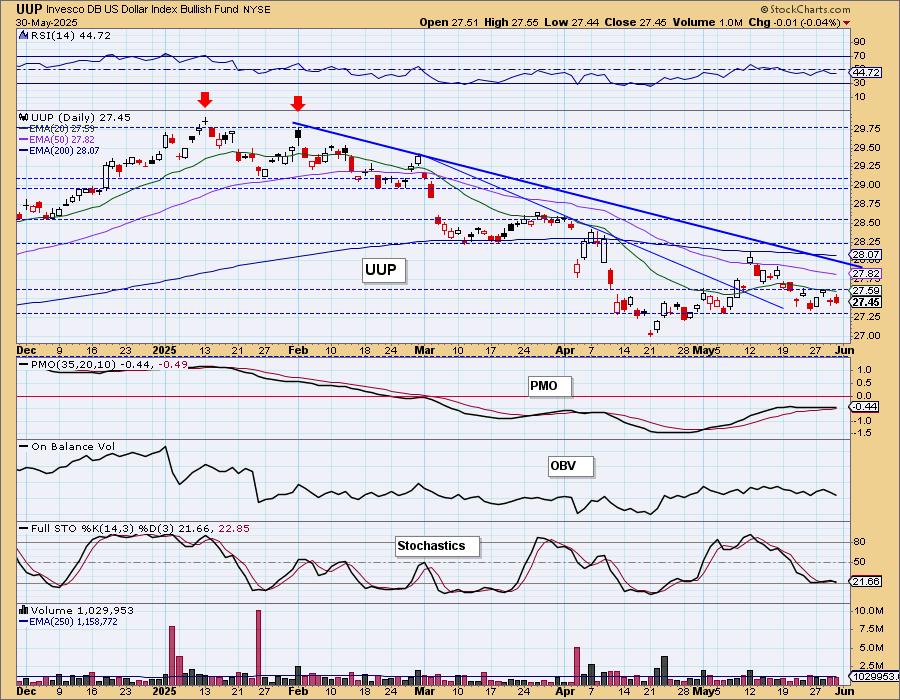Click the 2025 label on price chart date axis
The height and width of the screenshot is (700, 900).
click(x=165, y=350)
